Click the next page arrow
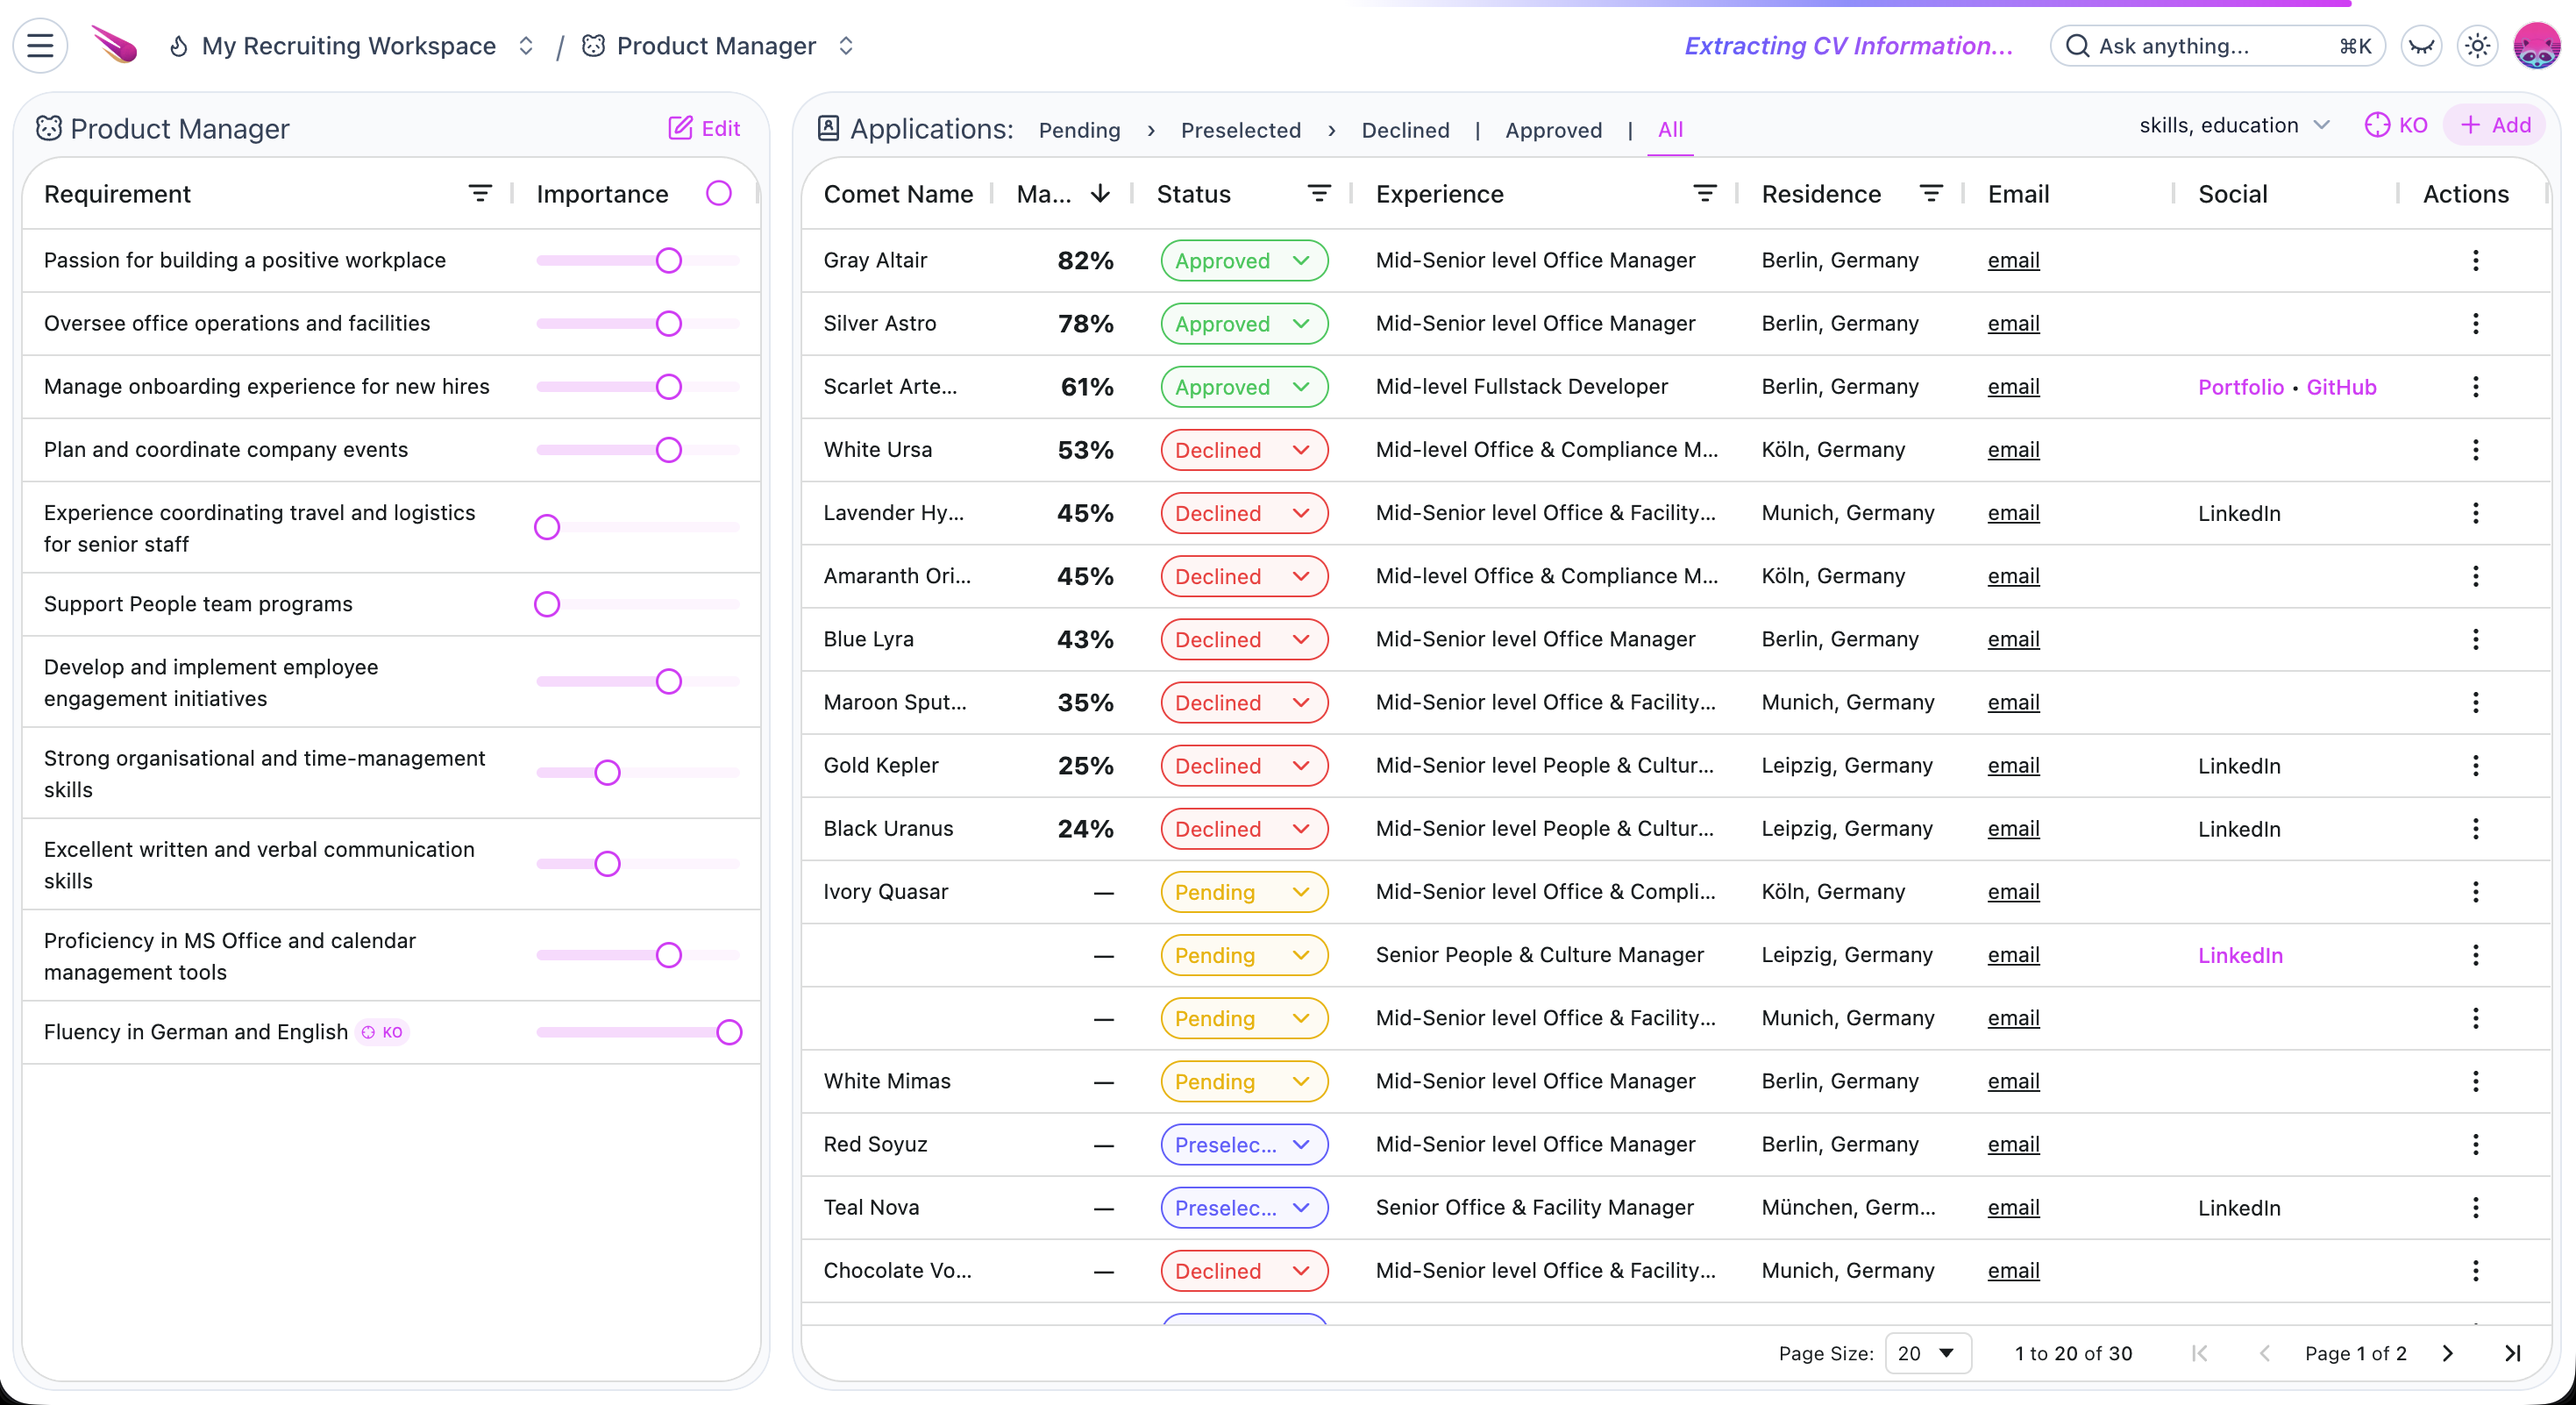 click(2447, 1353)
